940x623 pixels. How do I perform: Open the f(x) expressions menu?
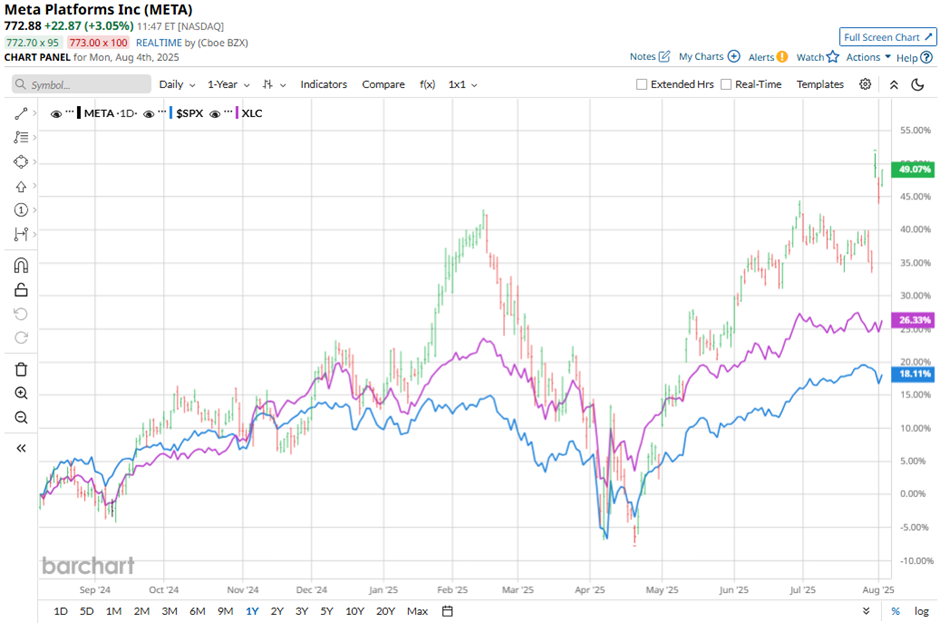coord(427,85)
